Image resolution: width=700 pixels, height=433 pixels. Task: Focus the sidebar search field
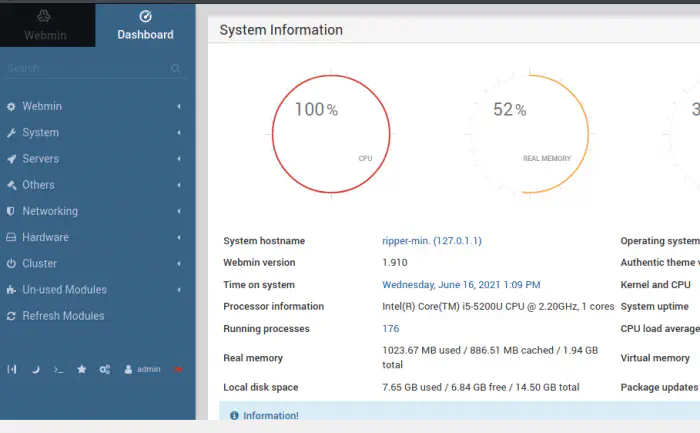[85, 69]
